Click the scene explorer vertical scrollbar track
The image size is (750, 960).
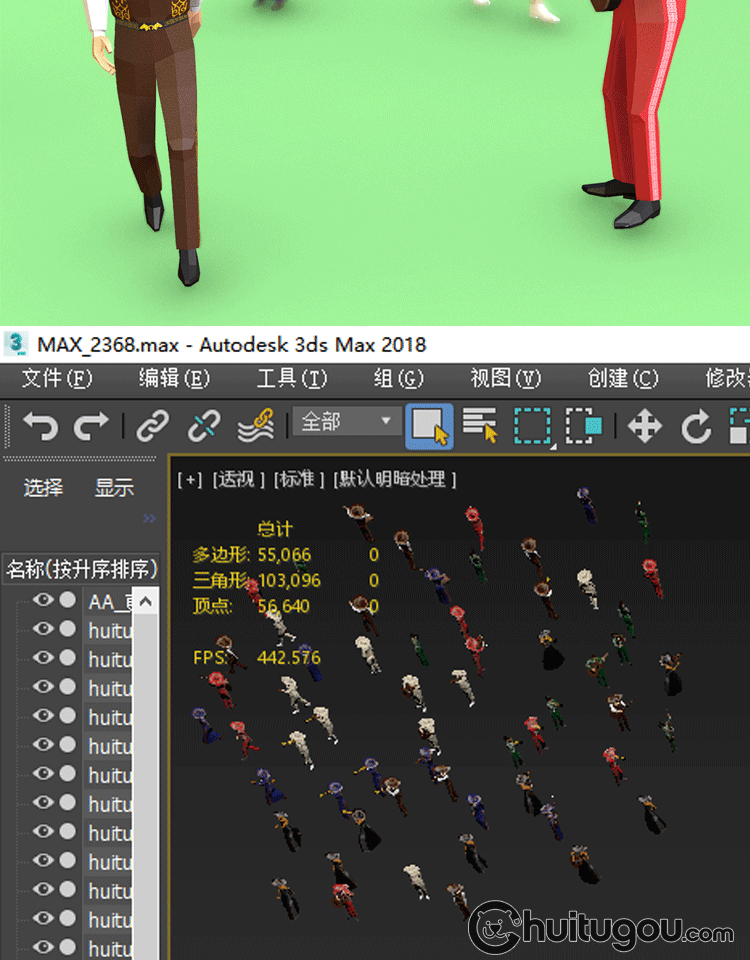point(146,787)
